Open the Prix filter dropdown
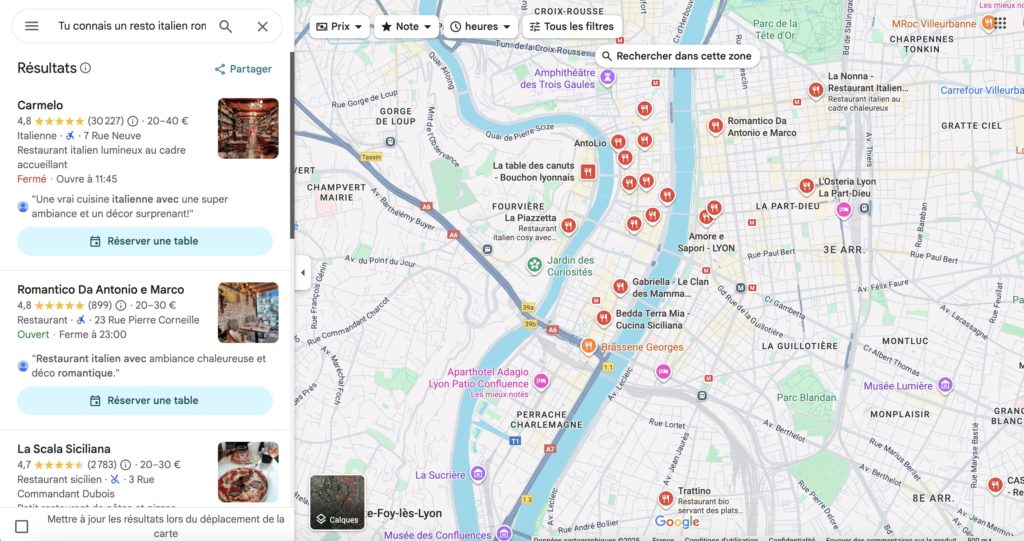This screenshot has width=1024, height=541. pos(339,26)
